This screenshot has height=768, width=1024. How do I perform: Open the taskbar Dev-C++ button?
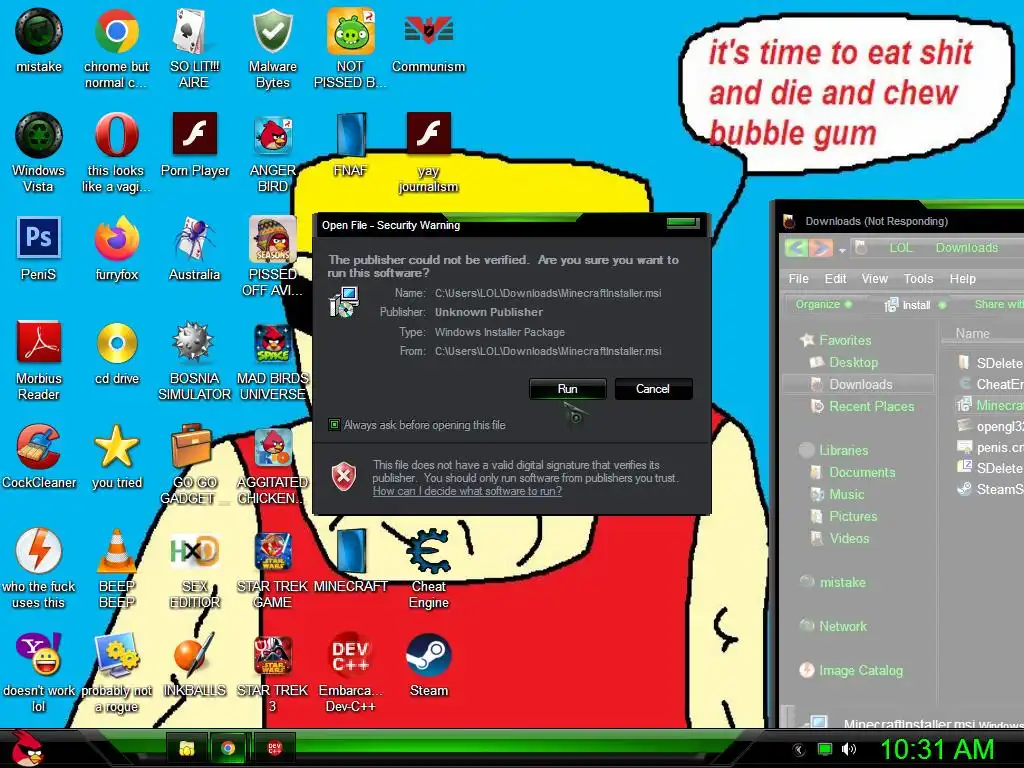(x=274, y=748)
